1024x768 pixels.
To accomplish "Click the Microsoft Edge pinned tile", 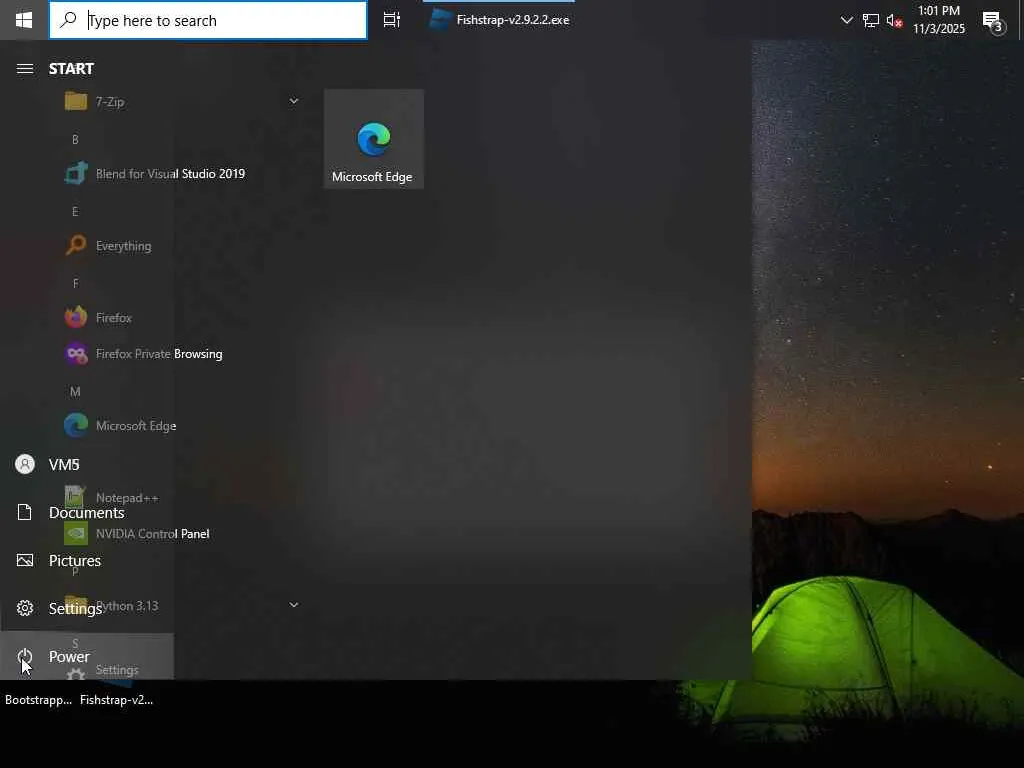I will coord(374,139).
